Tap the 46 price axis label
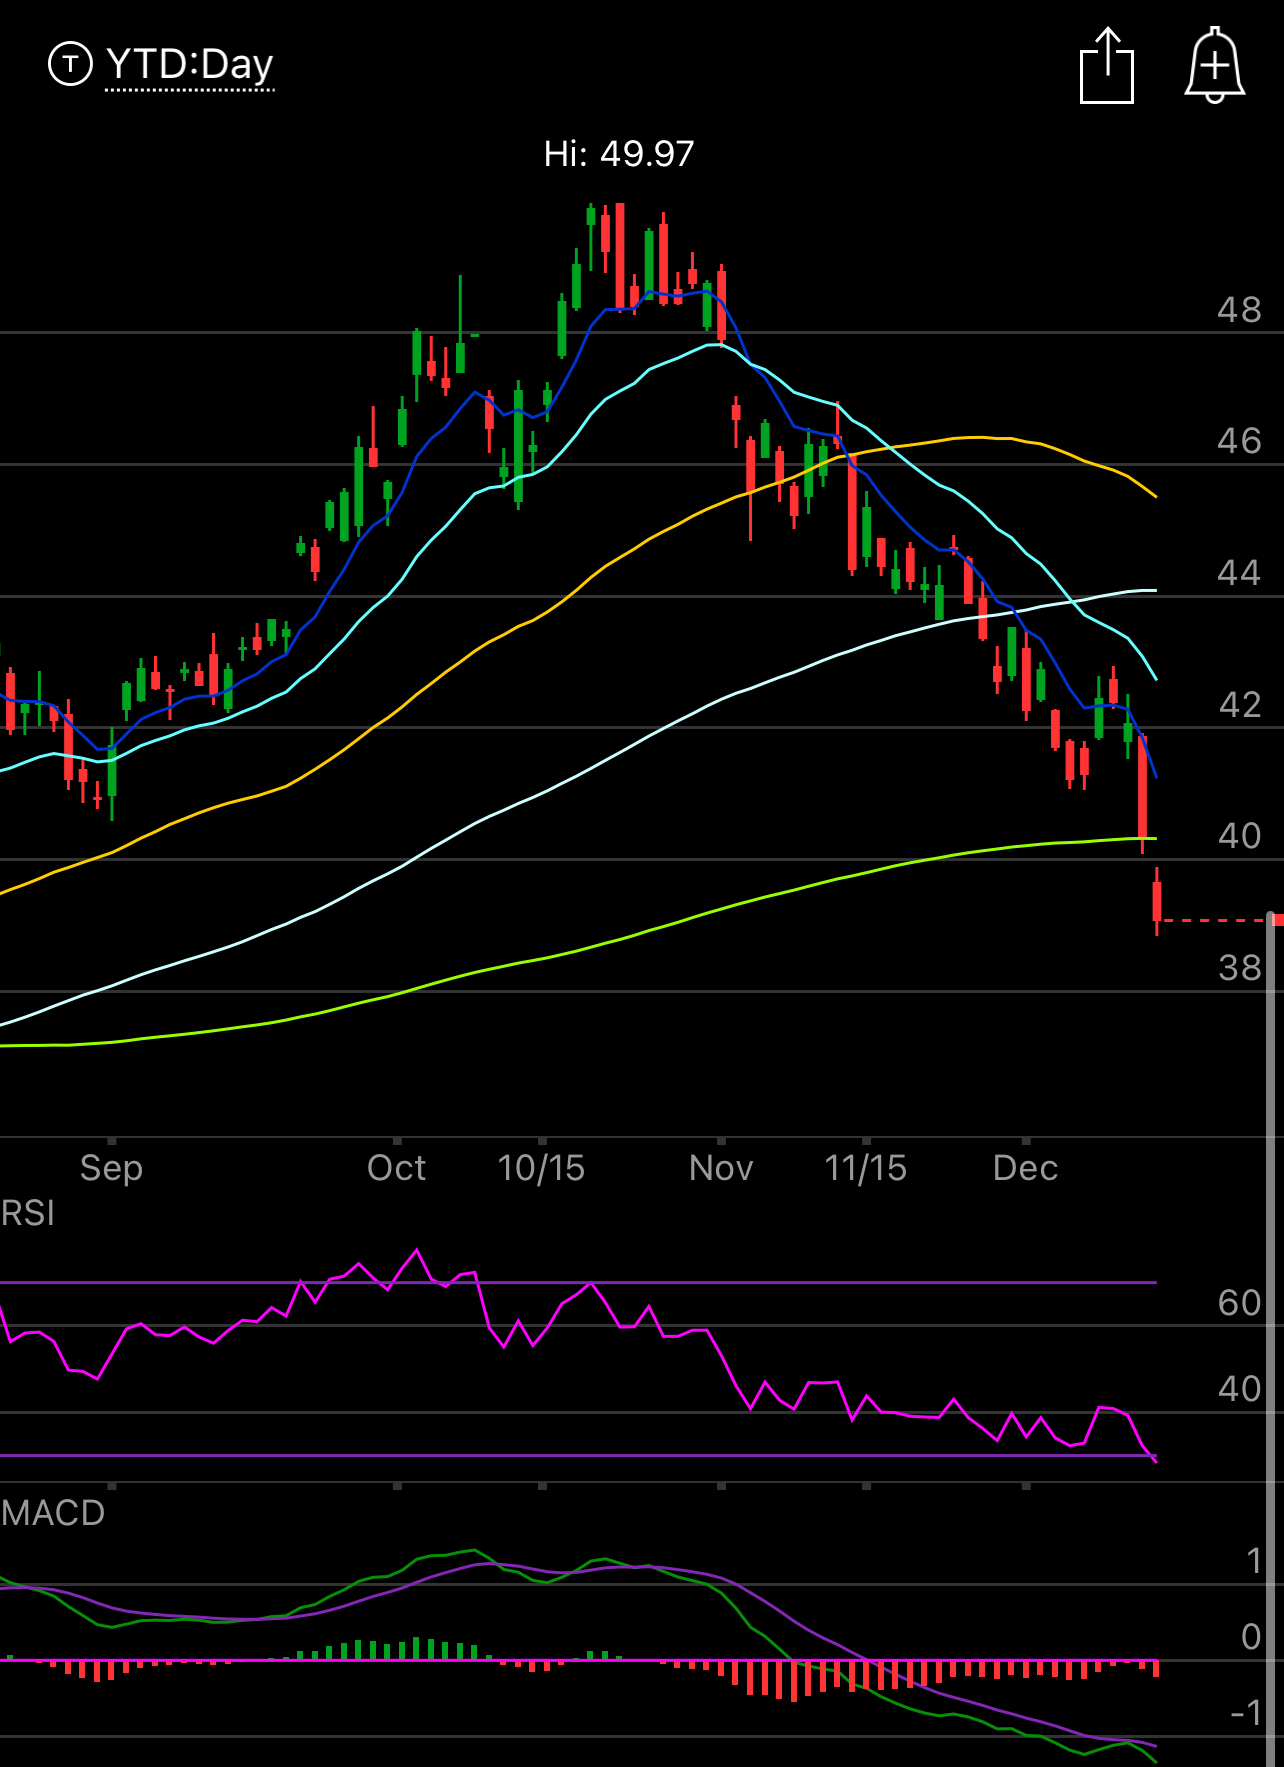This screenshot has height=1767, width=1284. coord(1239,441)
